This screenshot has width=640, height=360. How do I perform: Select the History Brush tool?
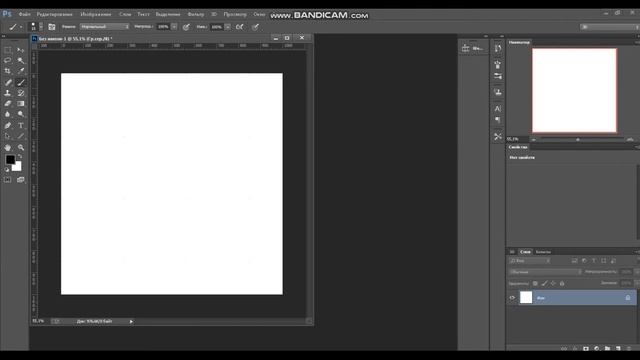point(20,93)
